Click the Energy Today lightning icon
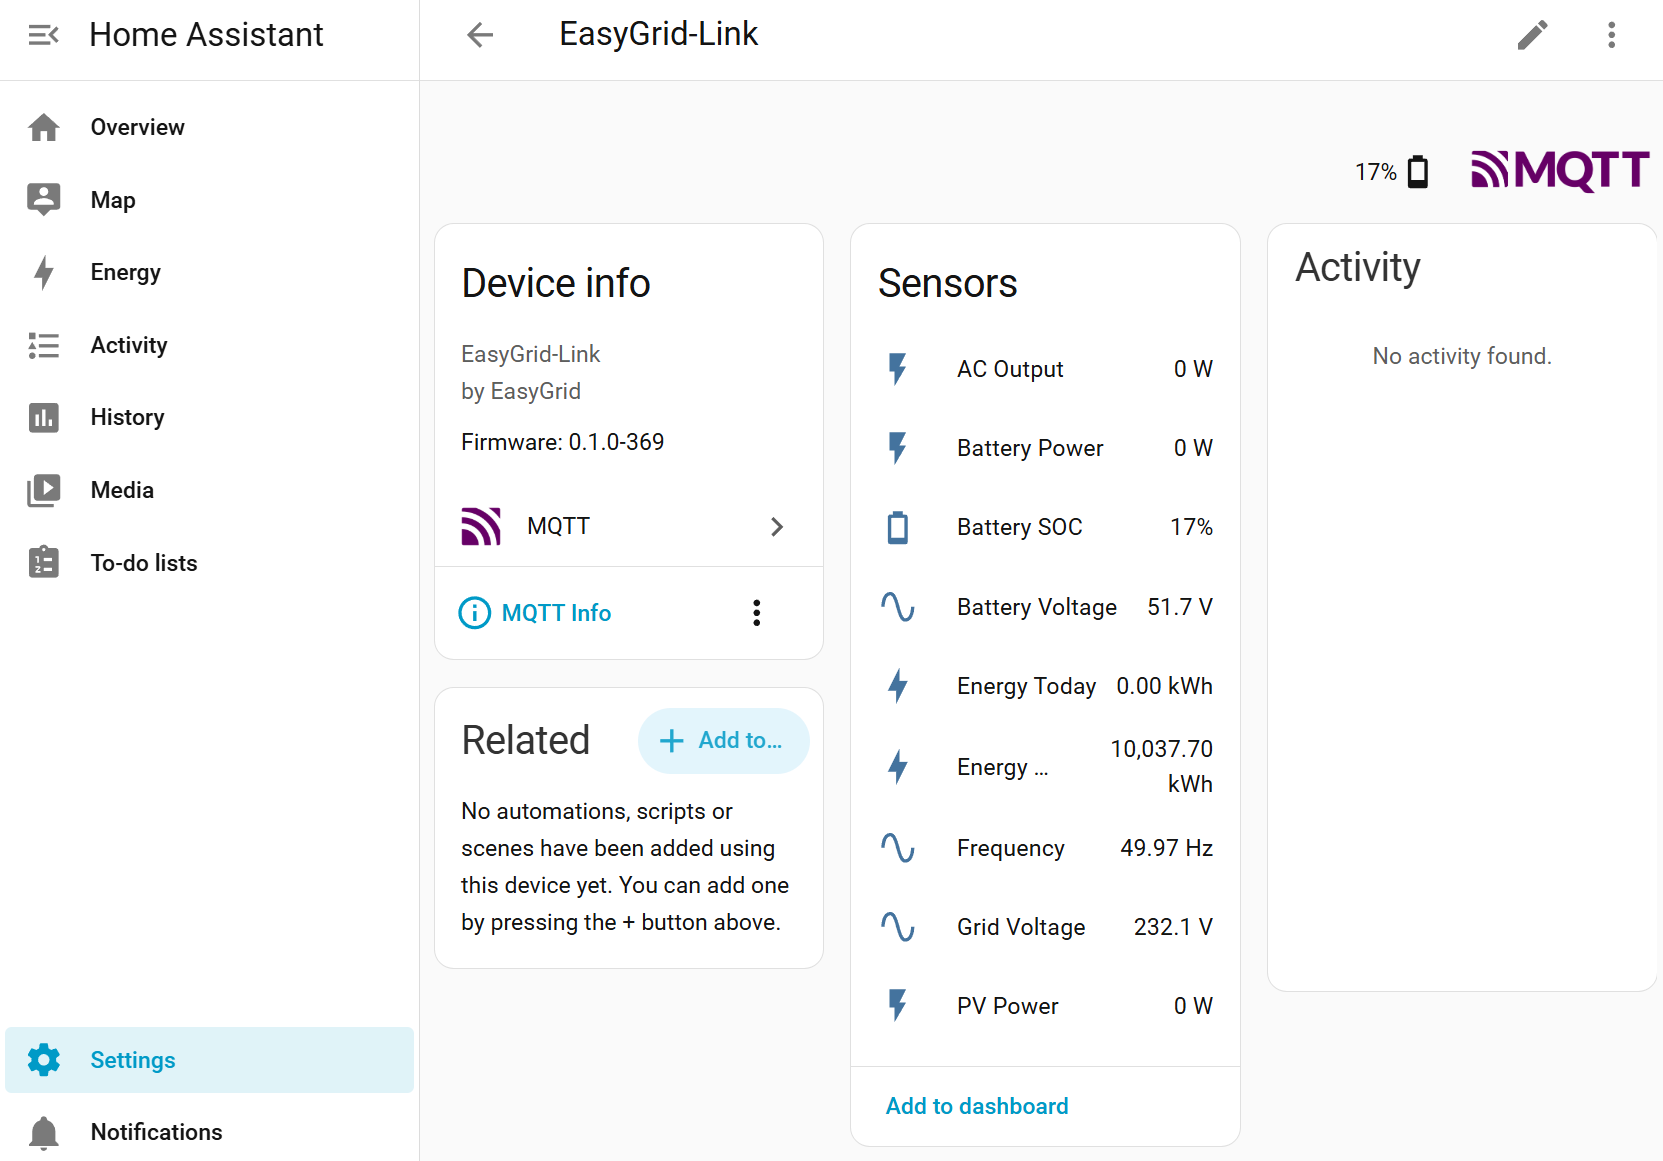 (x=898, y=685)
